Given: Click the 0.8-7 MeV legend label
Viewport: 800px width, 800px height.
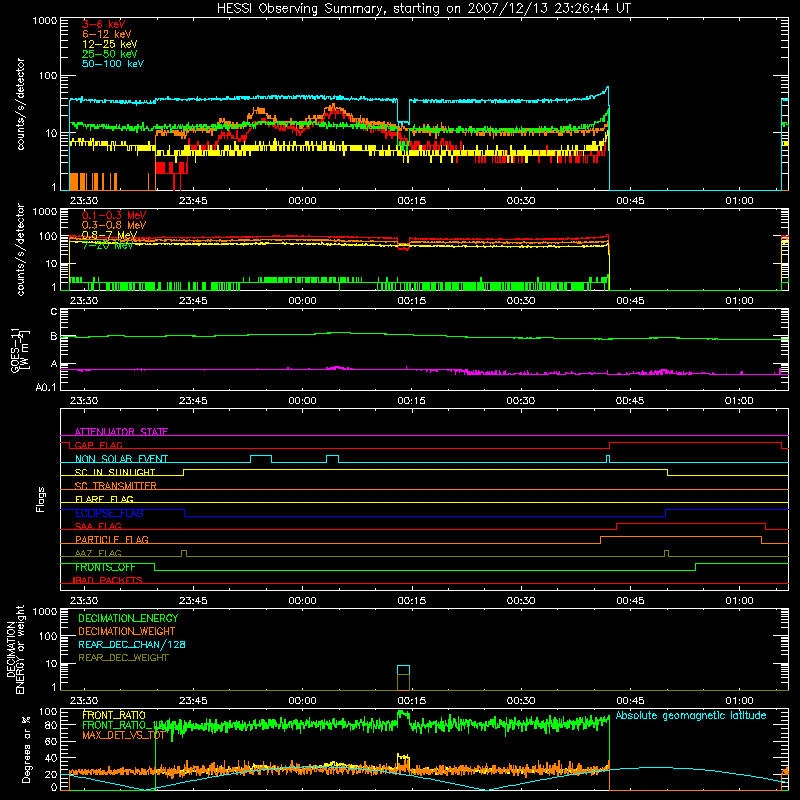Looking at the screenshot, I should 109,235.
